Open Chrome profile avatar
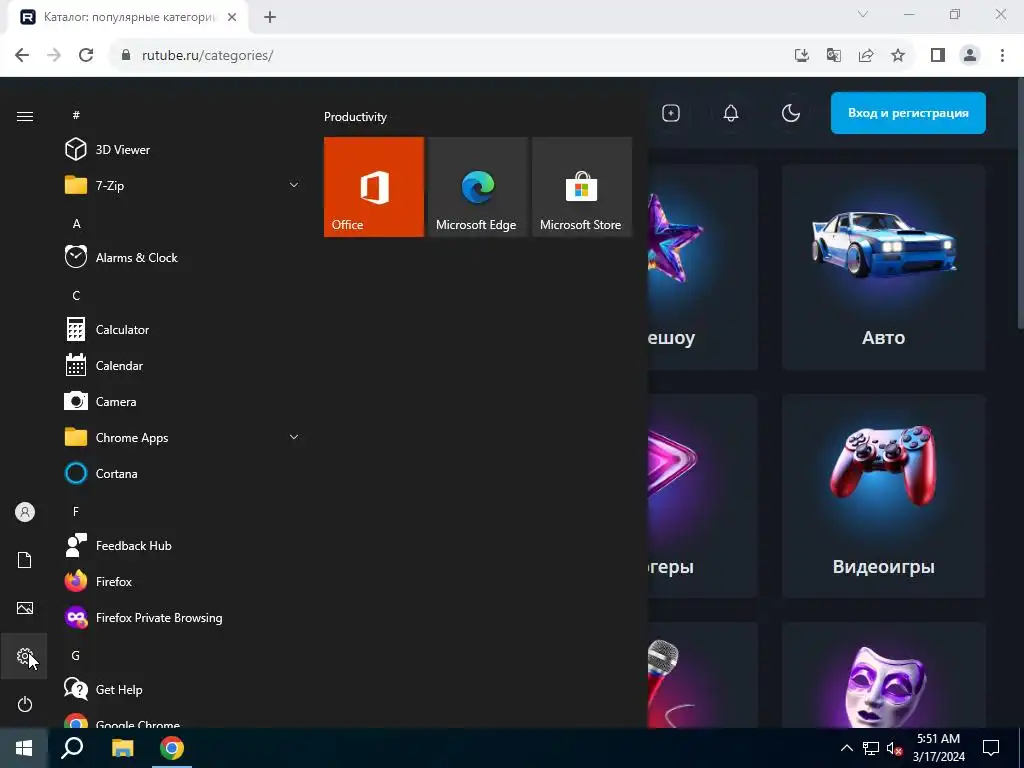This screenshot has height=768, width=1024. 970,56
